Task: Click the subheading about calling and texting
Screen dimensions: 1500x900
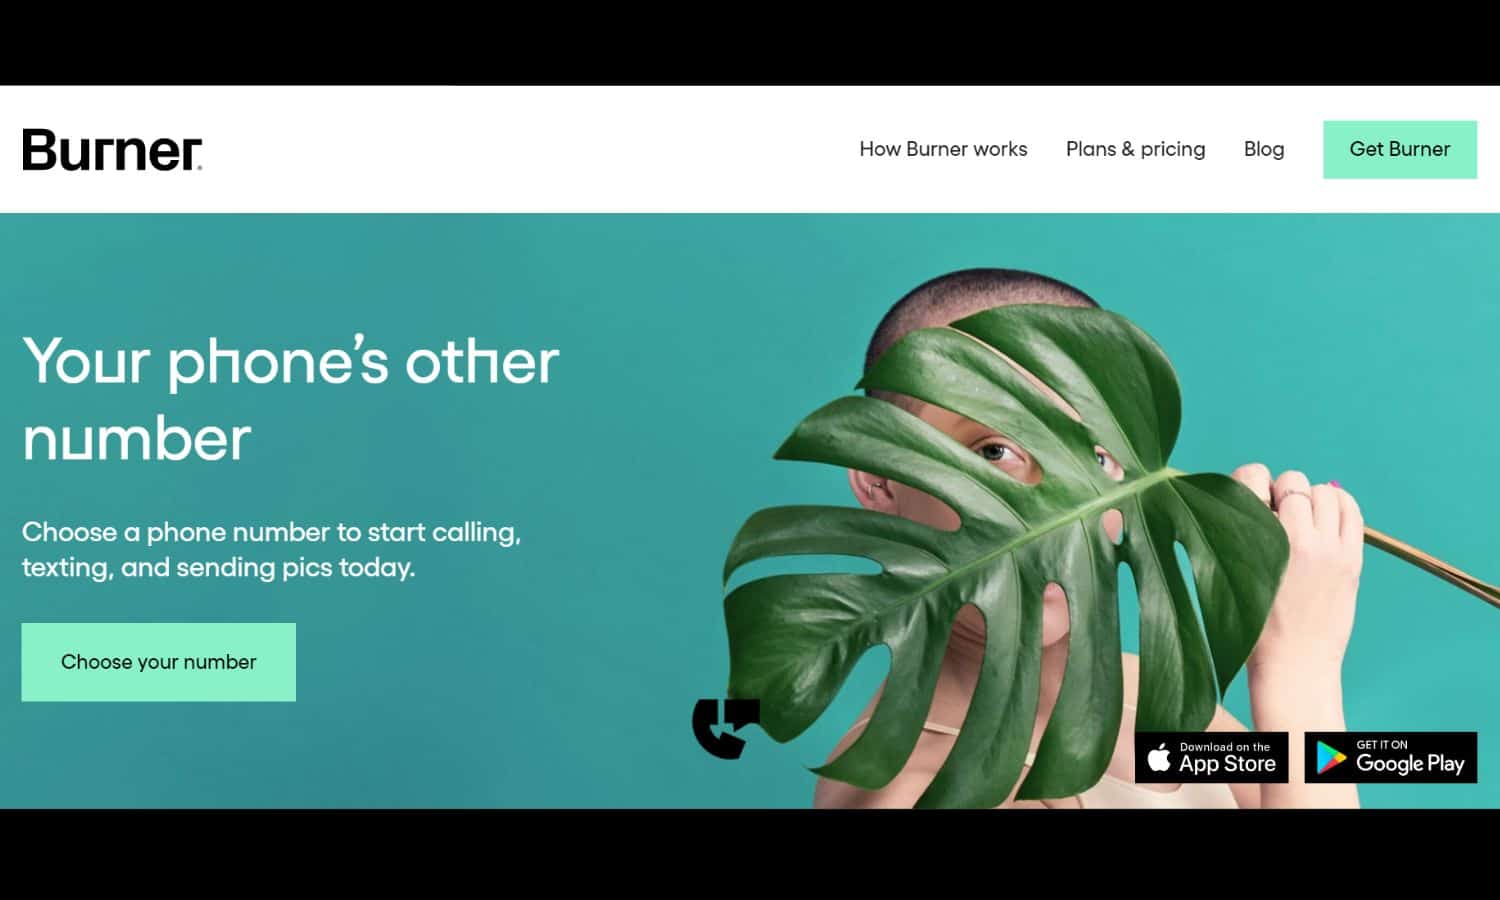Action: pyautogui.click(x=271, y=549)
